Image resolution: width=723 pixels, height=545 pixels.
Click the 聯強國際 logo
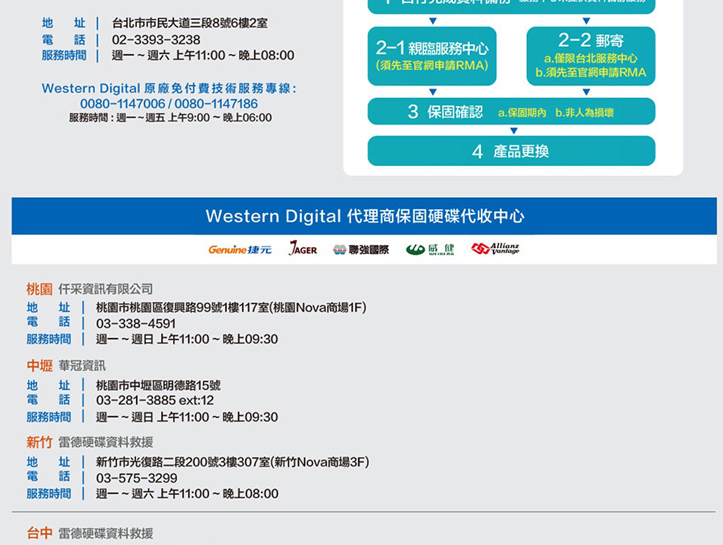(361, 249)
